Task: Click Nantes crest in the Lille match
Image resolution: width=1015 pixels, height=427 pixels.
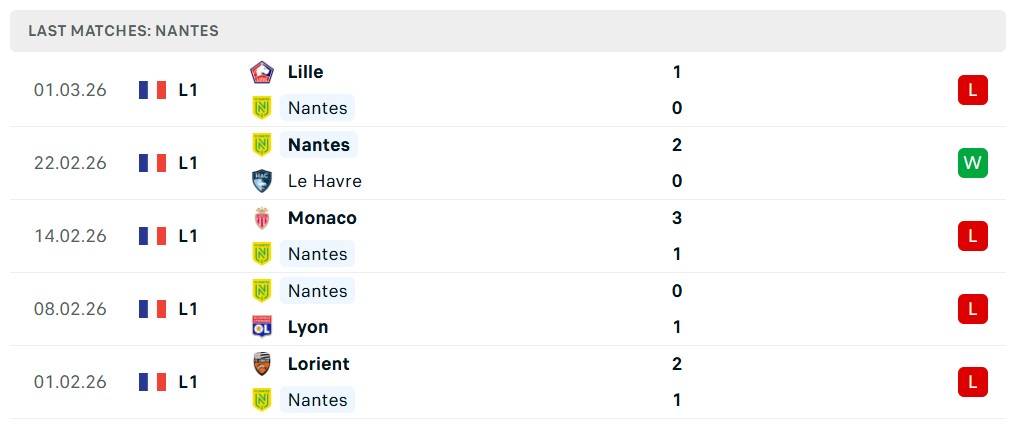Action: point(262,108)
